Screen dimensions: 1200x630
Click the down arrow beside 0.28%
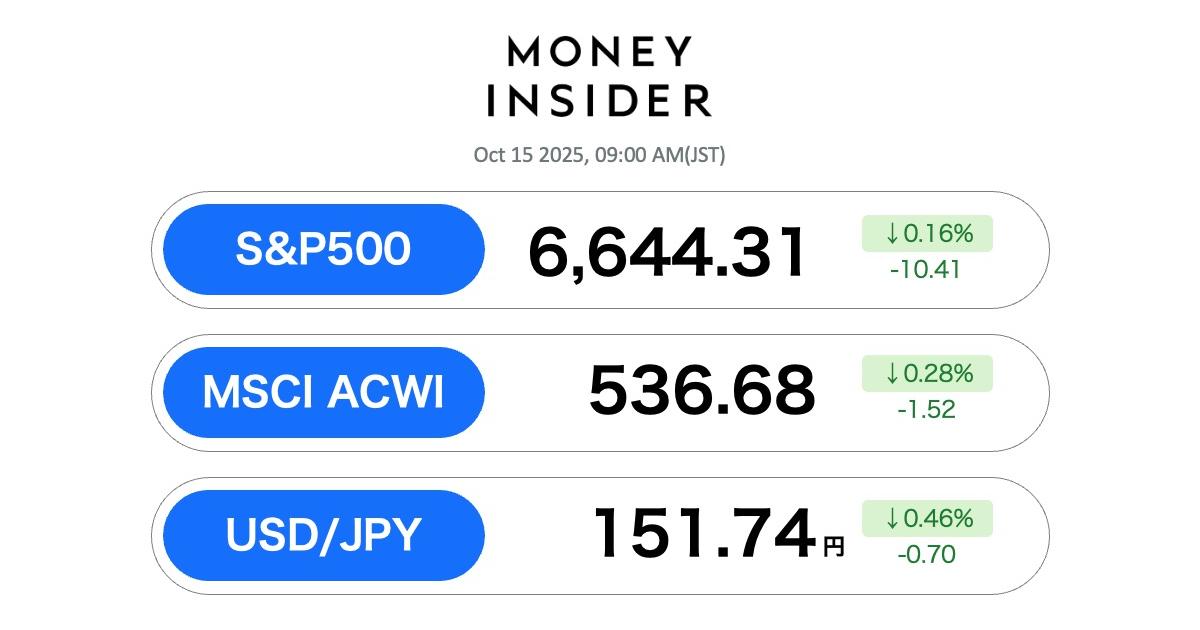point(892,374)
